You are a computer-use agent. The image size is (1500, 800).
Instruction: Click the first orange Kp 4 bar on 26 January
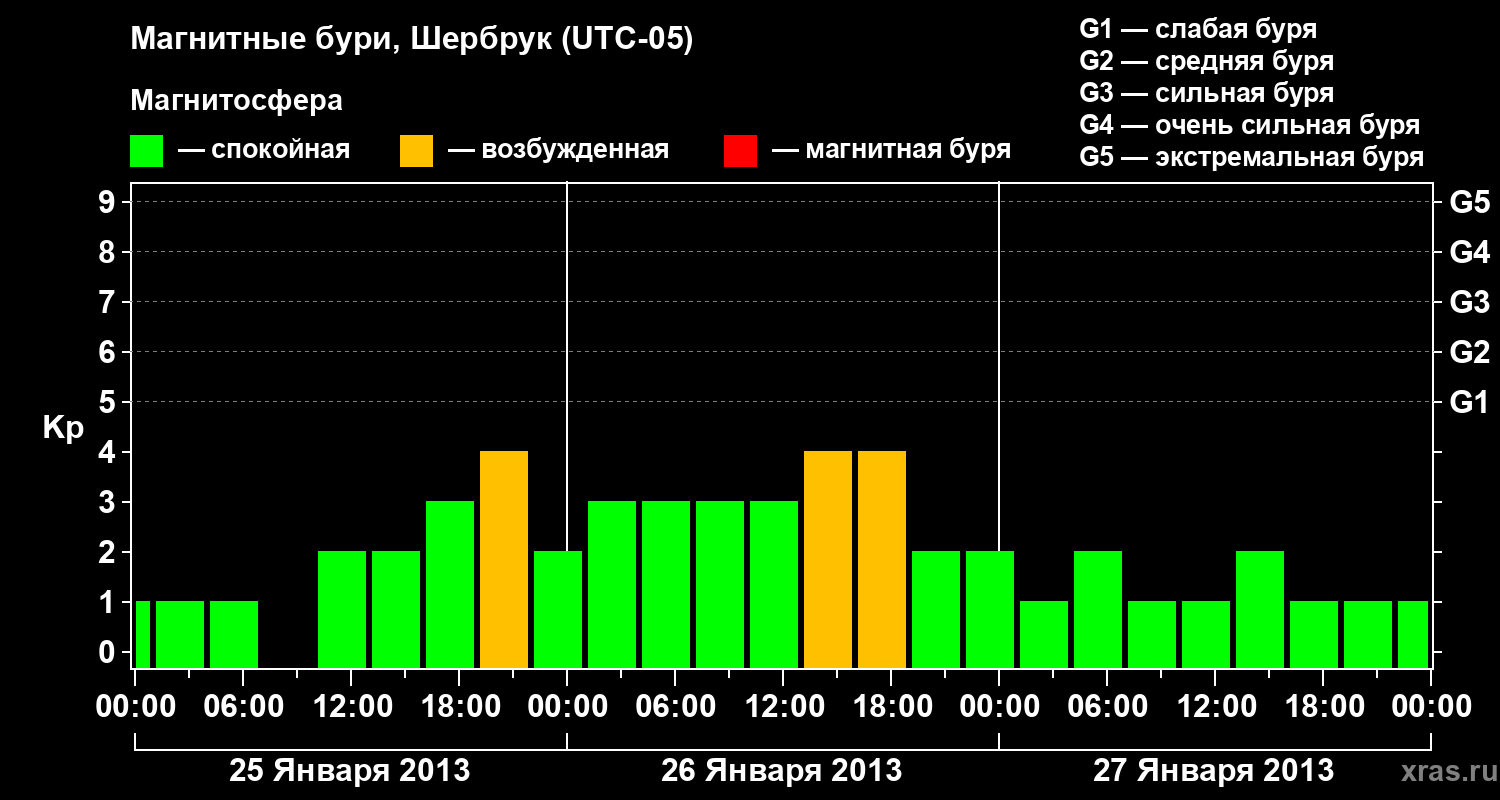tap(828, 559)
